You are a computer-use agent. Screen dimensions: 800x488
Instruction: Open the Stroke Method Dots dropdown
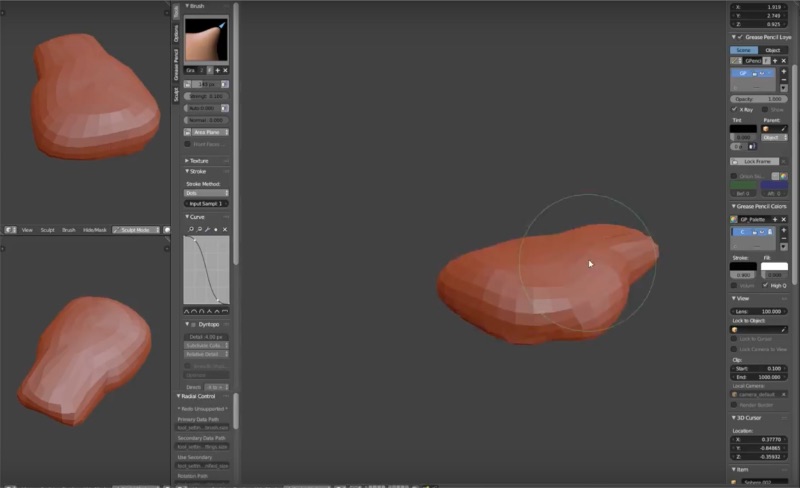click(x=206, y=193)
